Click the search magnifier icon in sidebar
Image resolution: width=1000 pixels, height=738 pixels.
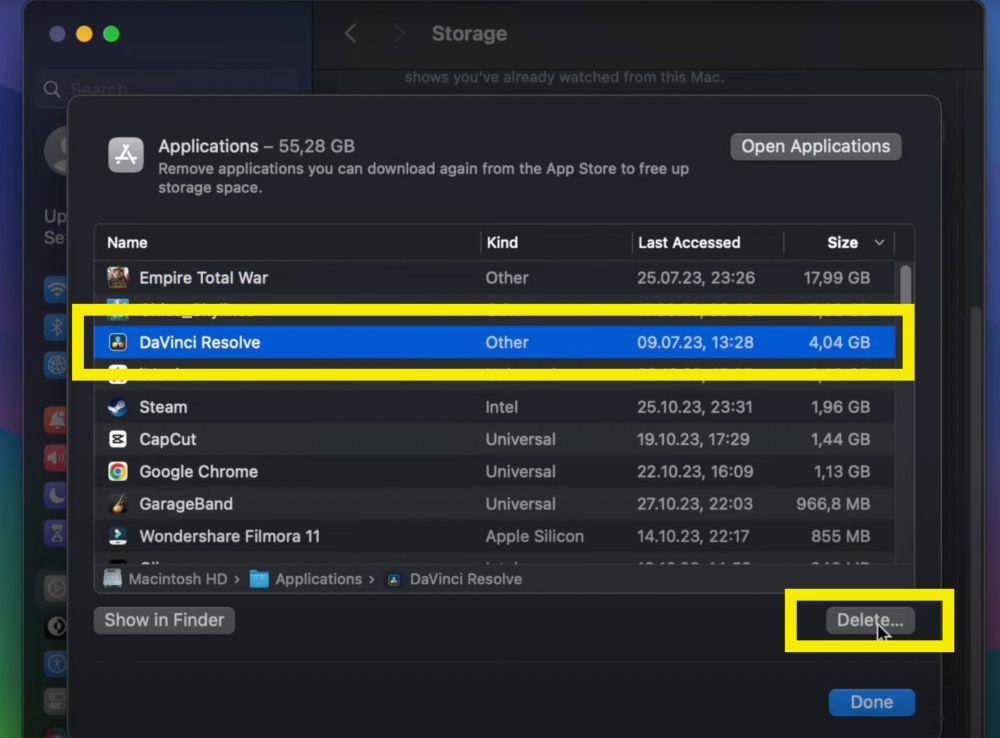click(x=52, y=89)
